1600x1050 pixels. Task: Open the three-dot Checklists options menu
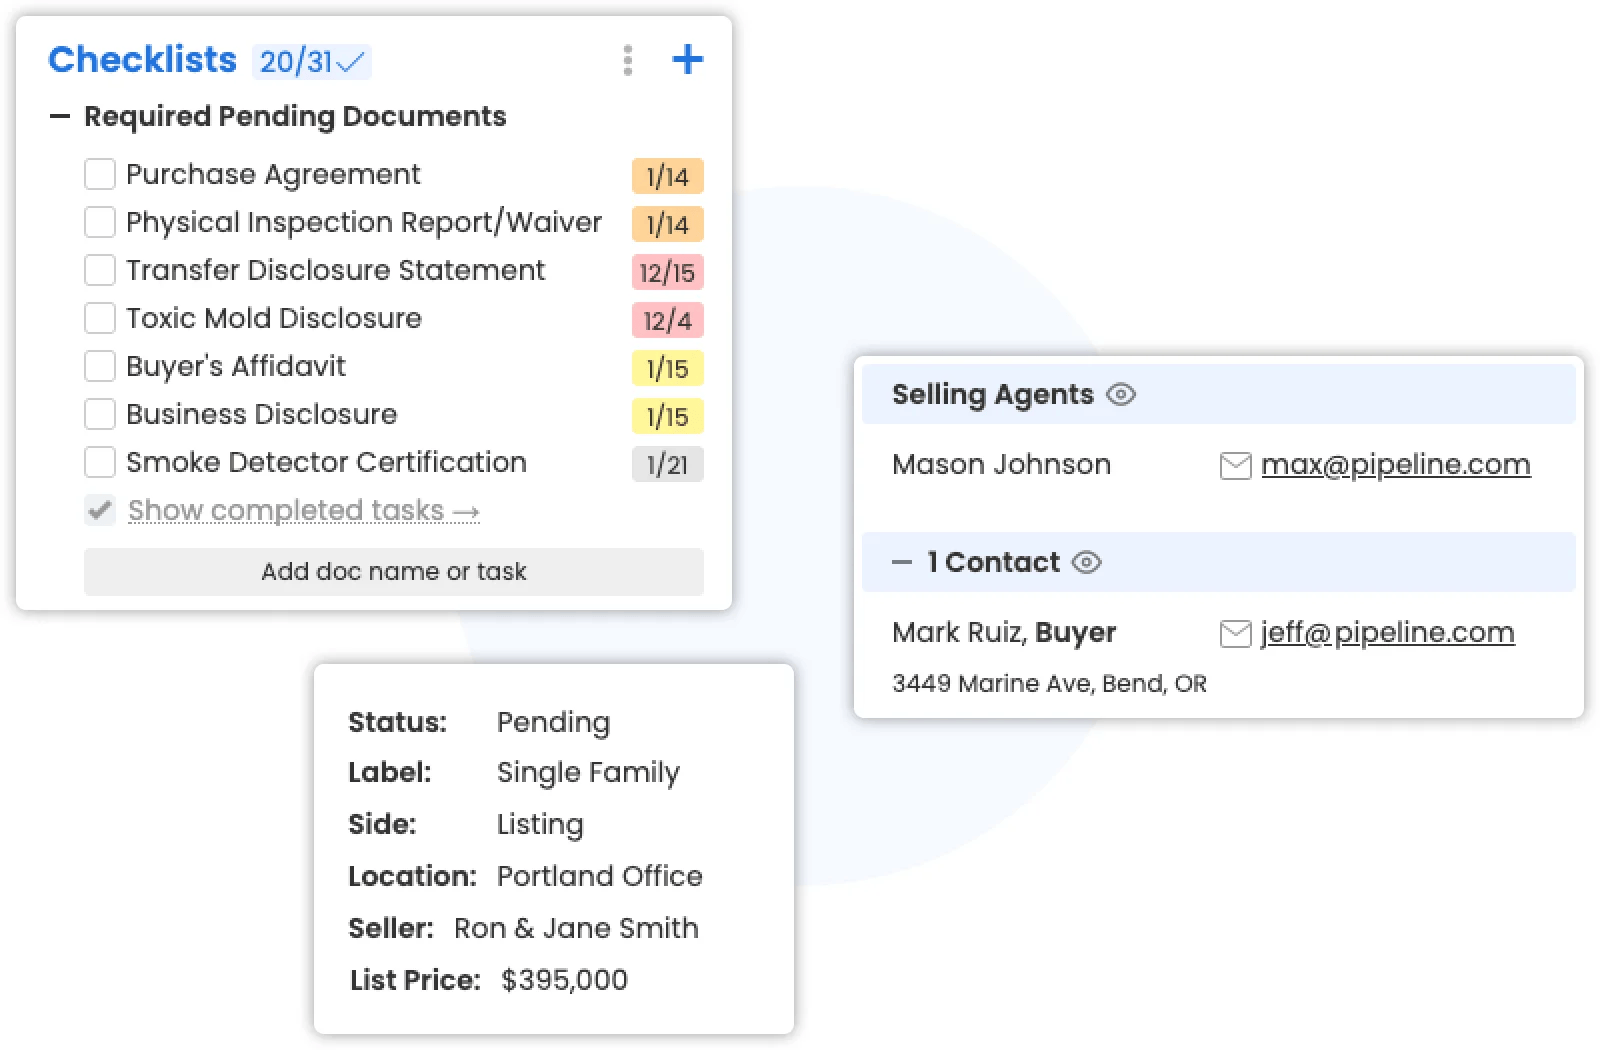(x=627, y=60)
